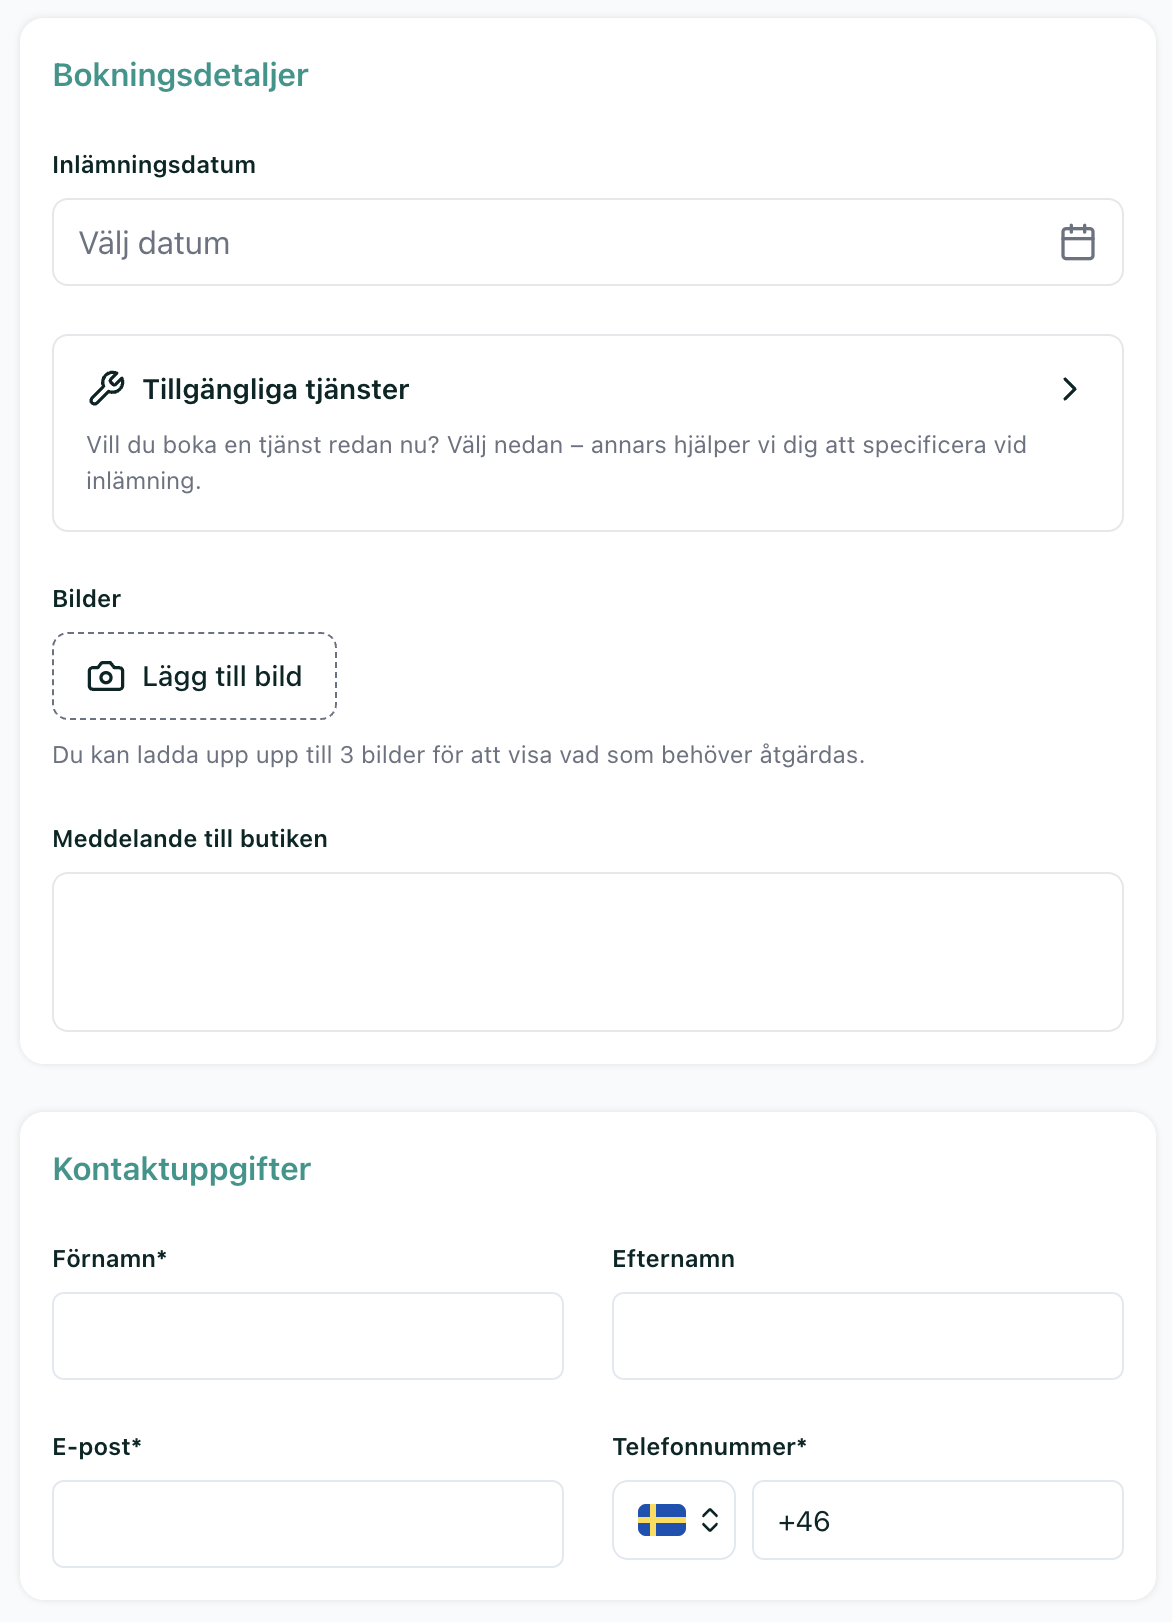This screenshot has height=1622, width=1172.
Task: Click the wrench icon beside Tillgängliga tjänster
Action: (107, 388)
